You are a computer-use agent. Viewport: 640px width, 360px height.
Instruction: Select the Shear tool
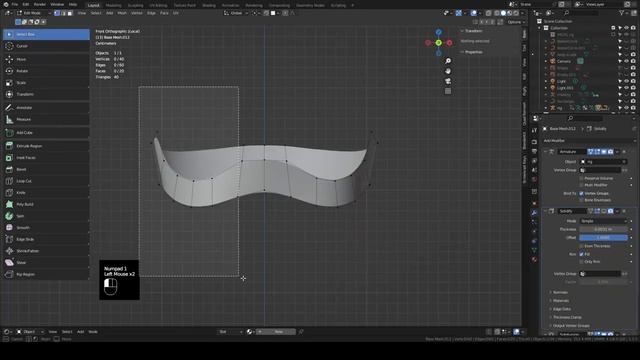coord(46,262)
